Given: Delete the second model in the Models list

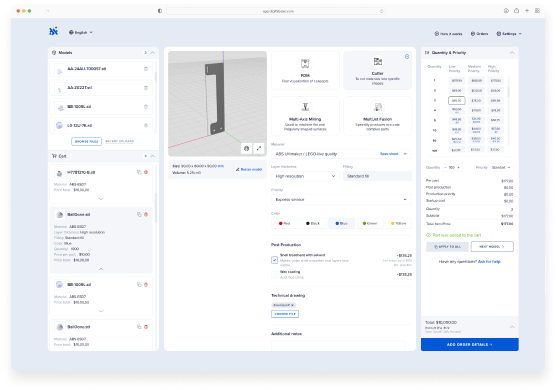Looking at the screenshot, I should (146, 88).
